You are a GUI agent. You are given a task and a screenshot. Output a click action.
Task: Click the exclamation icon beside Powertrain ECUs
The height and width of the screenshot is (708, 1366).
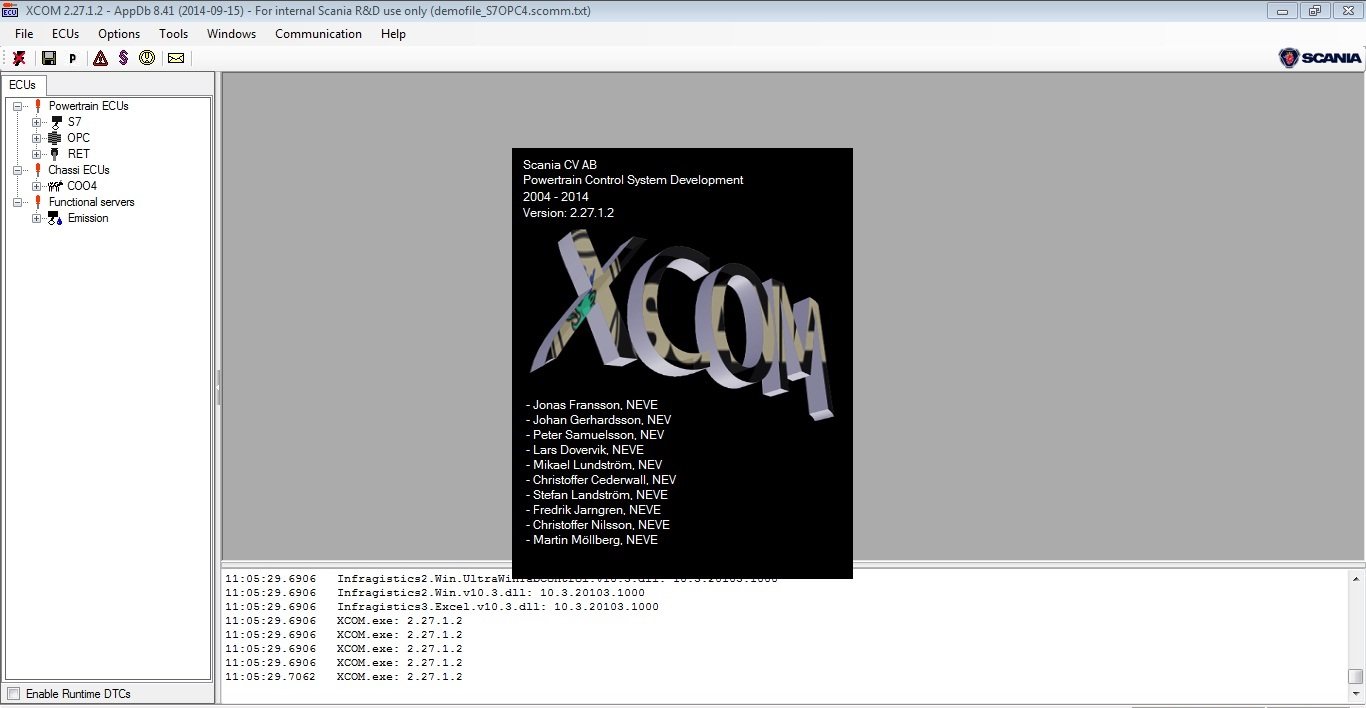(x=37, y=106)
